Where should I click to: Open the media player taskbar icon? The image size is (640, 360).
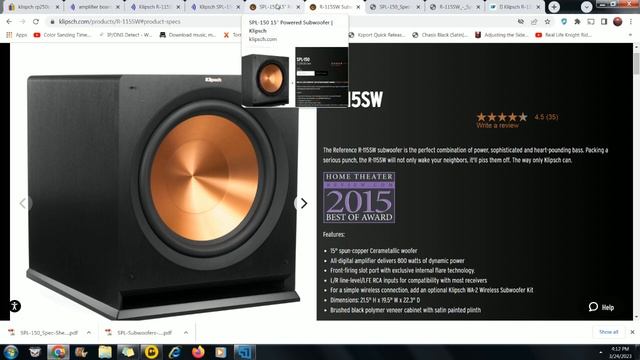pyautogui.click(x=221, y=352)
